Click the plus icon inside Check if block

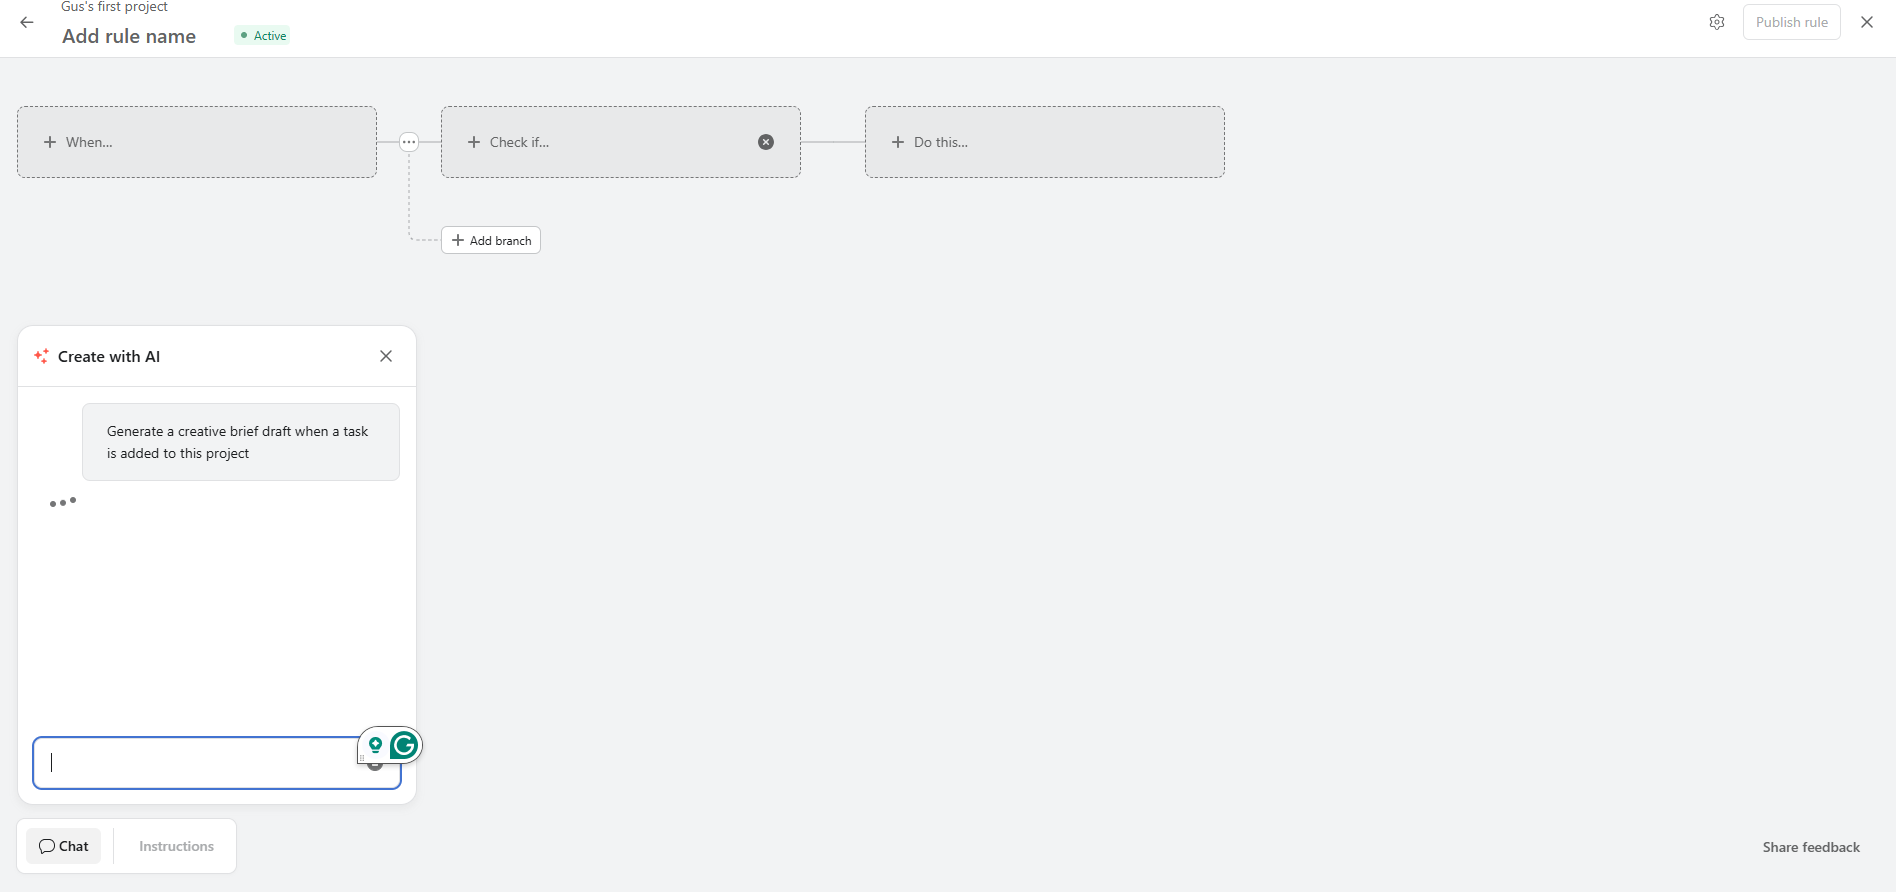pos(472,141)
